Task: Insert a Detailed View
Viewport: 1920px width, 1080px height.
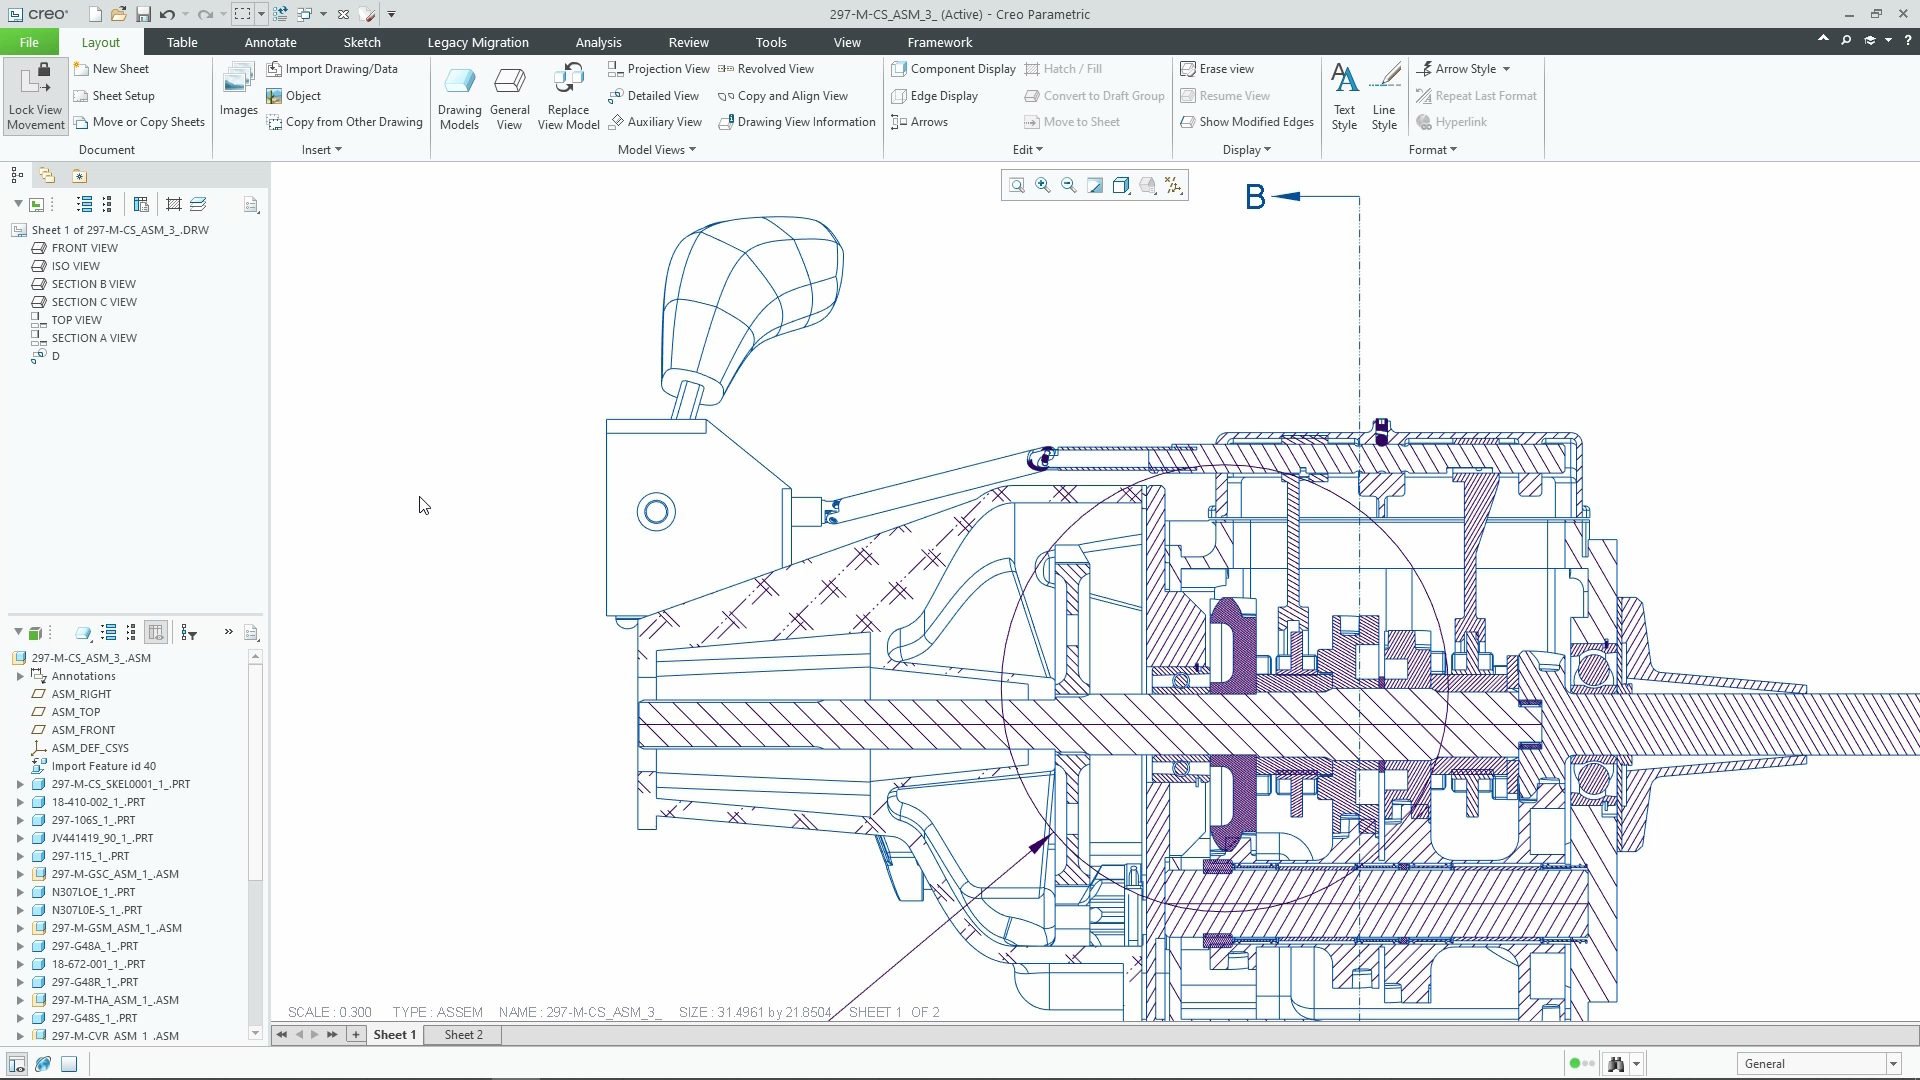Action: (654, 96)
